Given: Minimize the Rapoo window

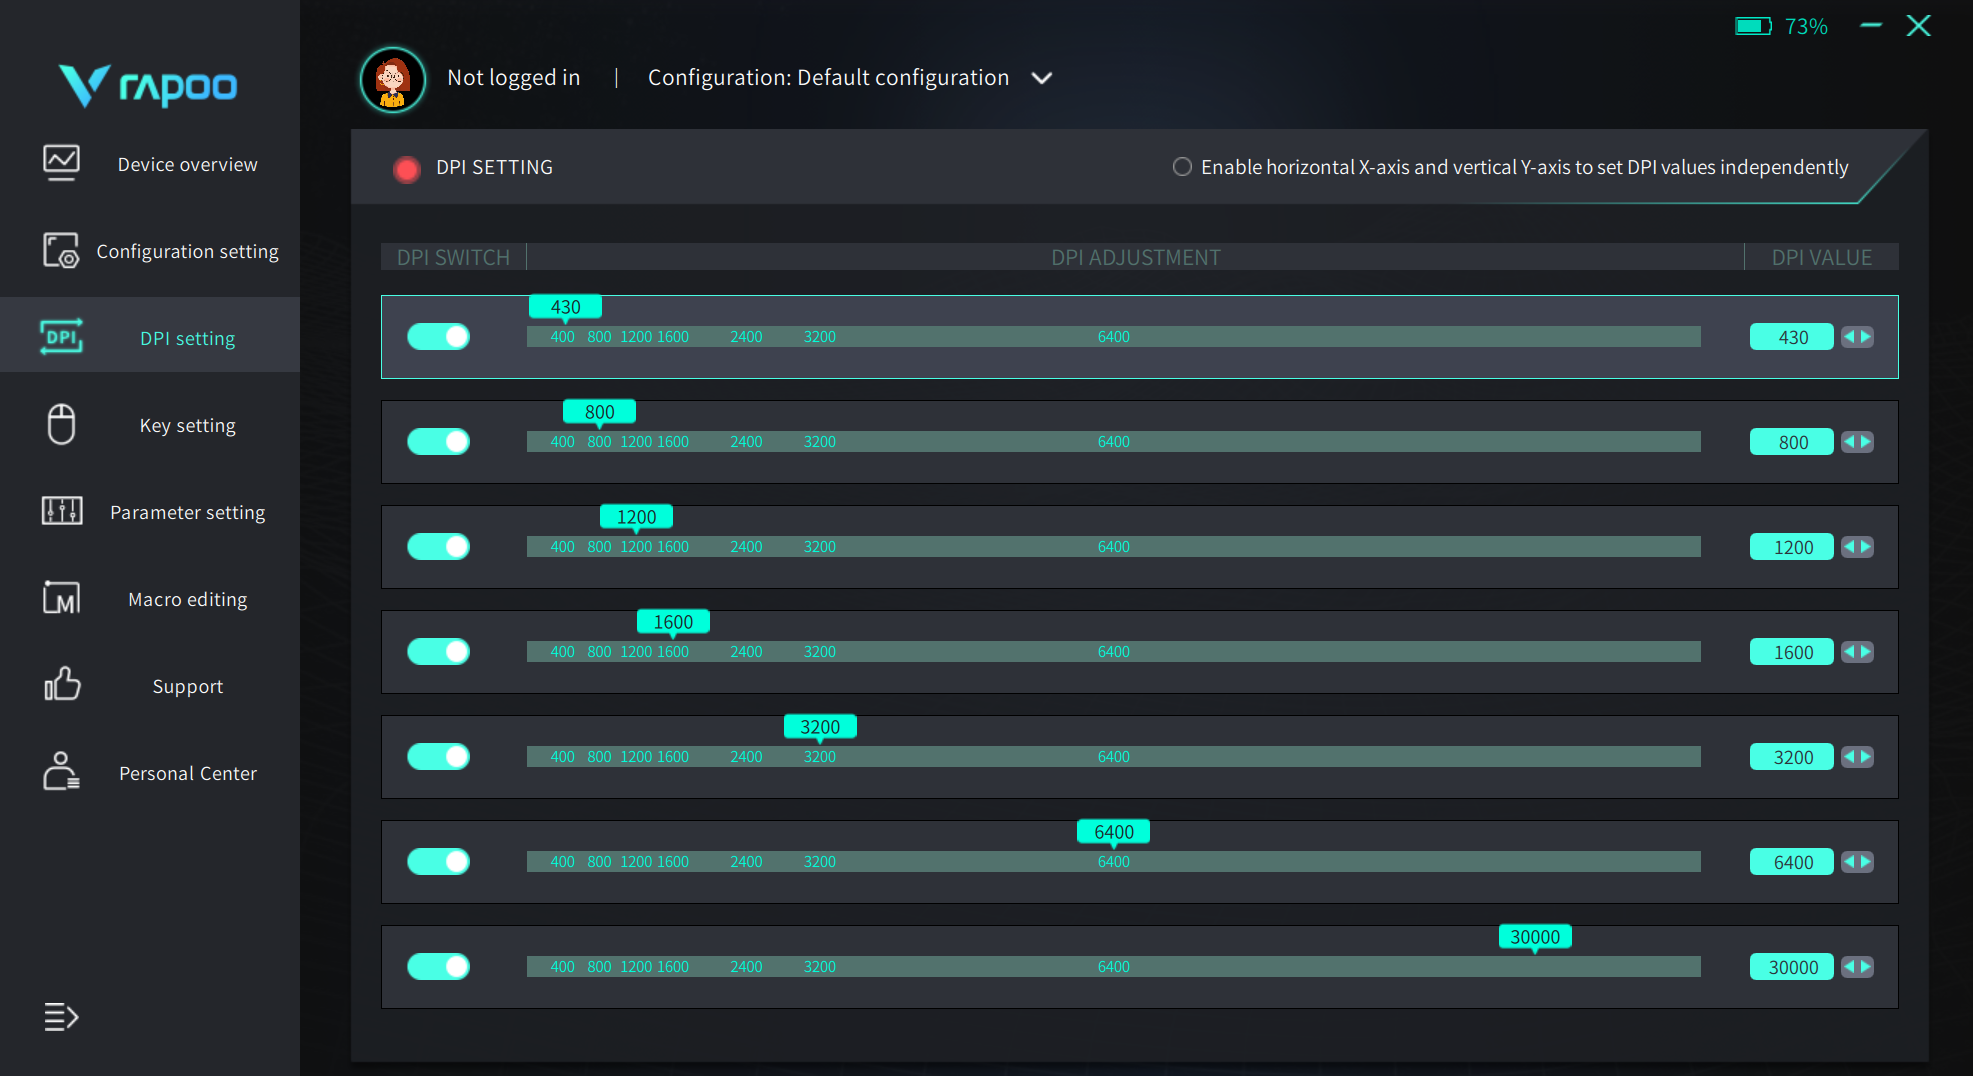Looking at the screenshot, I should pos(1871,25).
